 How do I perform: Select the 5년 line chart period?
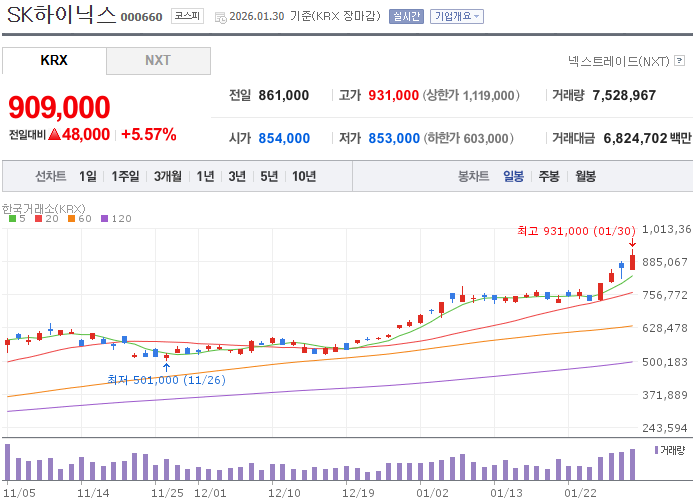pyautogui.click(x=269, y=176)
